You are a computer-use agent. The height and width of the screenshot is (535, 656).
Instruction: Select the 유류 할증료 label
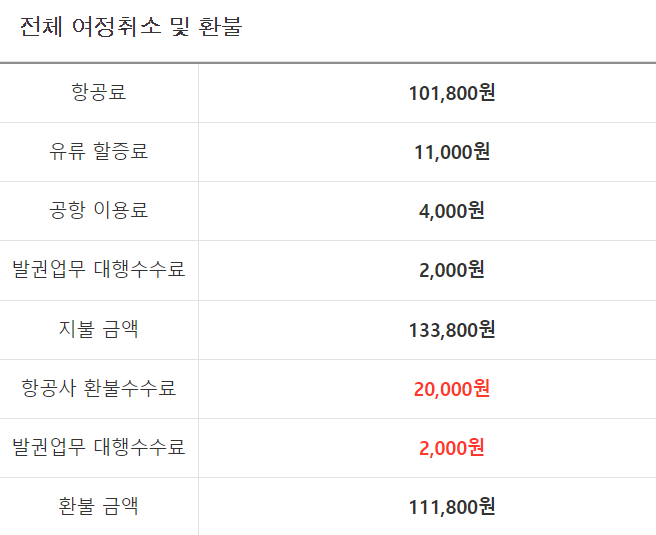(x=99, y=151)
